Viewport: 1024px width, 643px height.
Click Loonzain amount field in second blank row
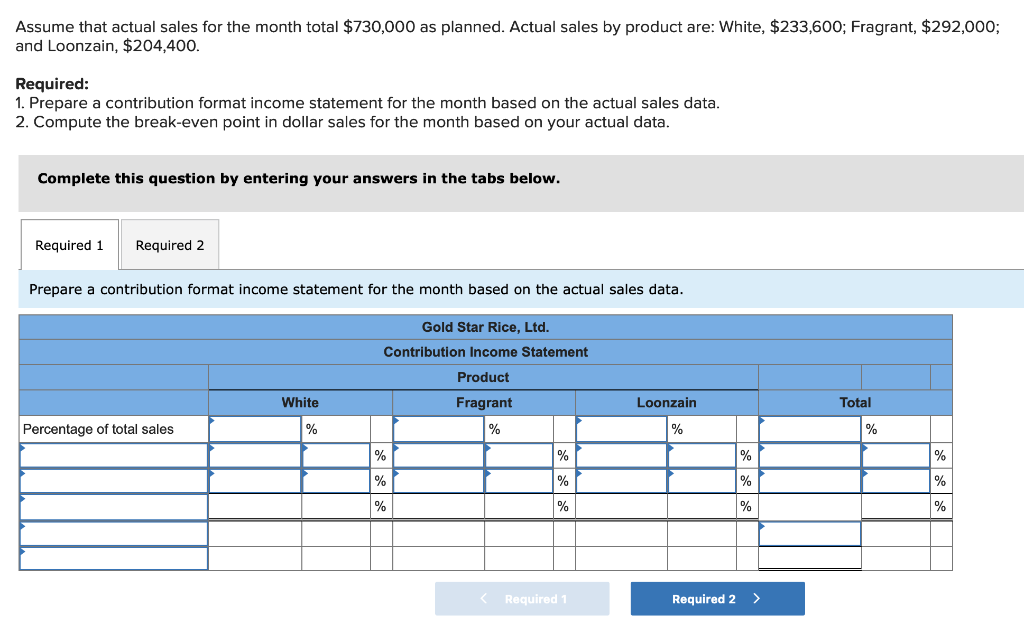tap(622, 481)
